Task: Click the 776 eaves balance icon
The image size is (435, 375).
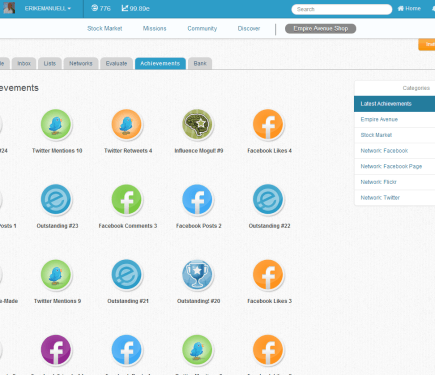Action: click(x=95, y=8)
